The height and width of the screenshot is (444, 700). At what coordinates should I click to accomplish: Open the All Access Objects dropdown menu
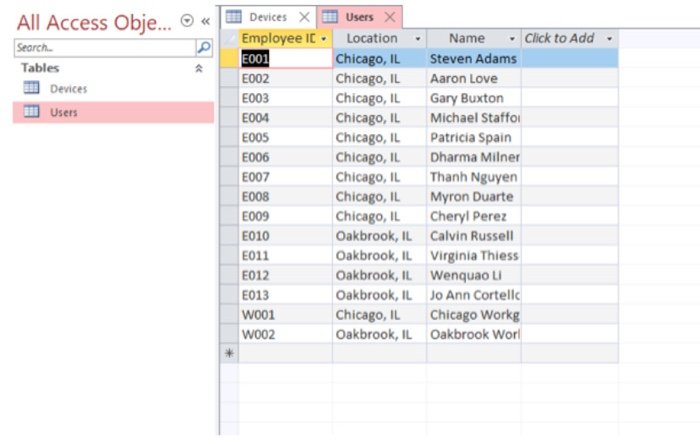187,21
